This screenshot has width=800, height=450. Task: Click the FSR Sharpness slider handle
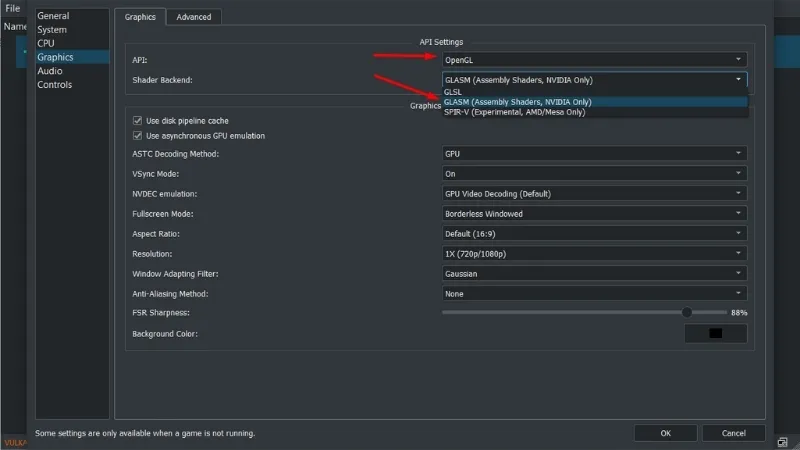click(x=687, y=313)
